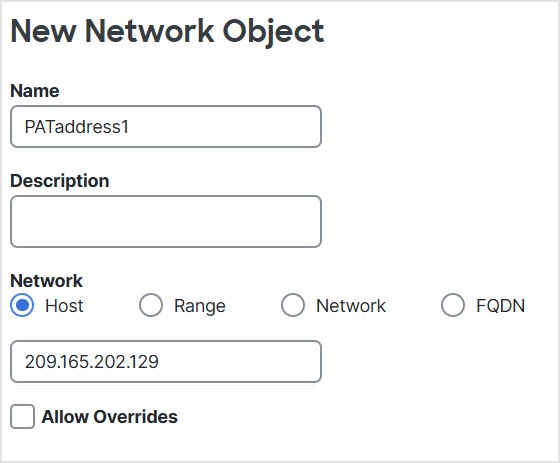Viewport: 560px width, 463px height.
Task: Select the Host radio button
Action: 22,305
